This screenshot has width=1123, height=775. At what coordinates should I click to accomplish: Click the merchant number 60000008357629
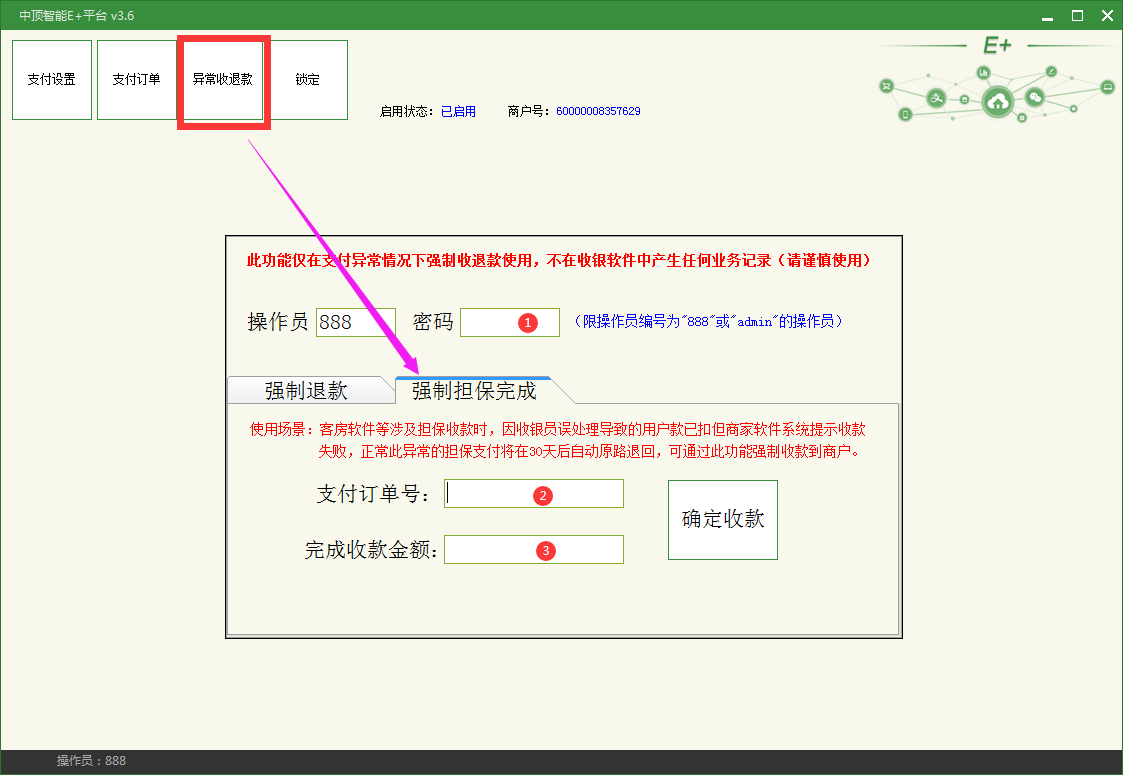(x=598, y=111)
